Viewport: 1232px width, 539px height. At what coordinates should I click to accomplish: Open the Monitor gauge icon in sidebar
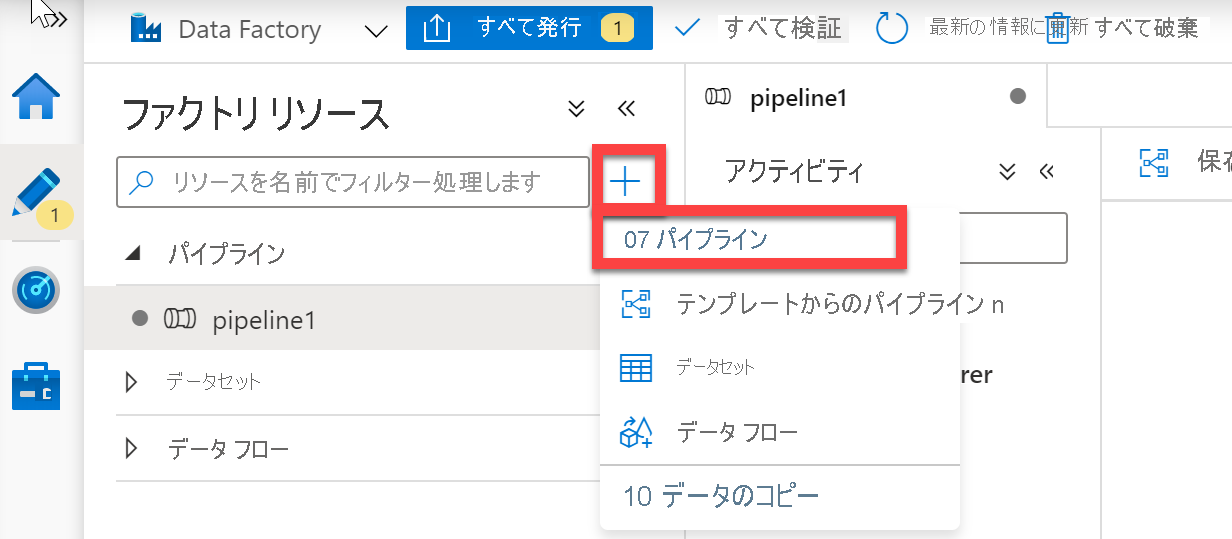(36, 291)
